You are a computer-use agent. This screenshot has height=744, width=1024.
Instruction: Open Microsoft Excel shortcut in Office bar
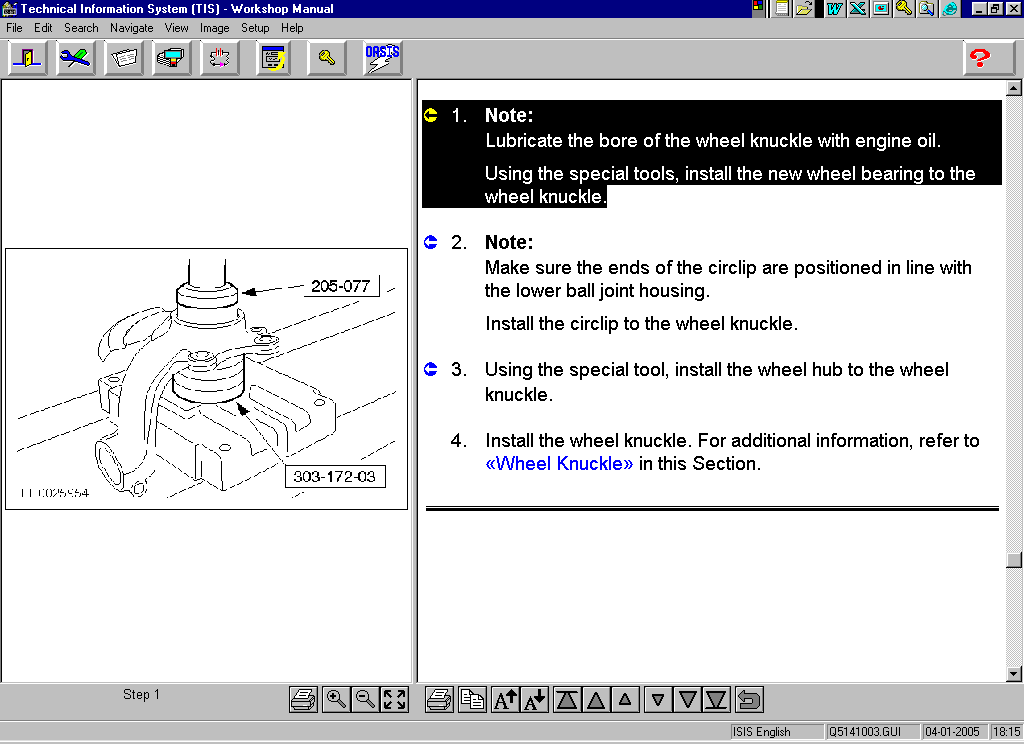click(857, 8)
